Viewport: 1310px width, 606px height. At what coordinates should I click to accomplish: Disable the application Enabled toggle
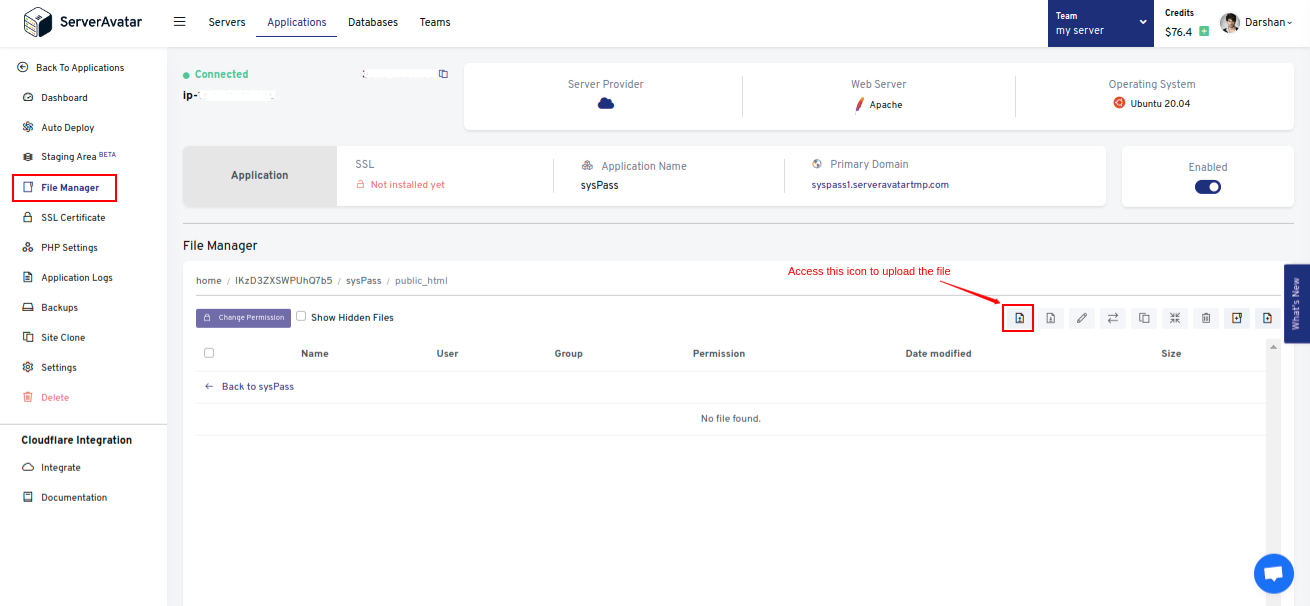(x=1207, y=186)
